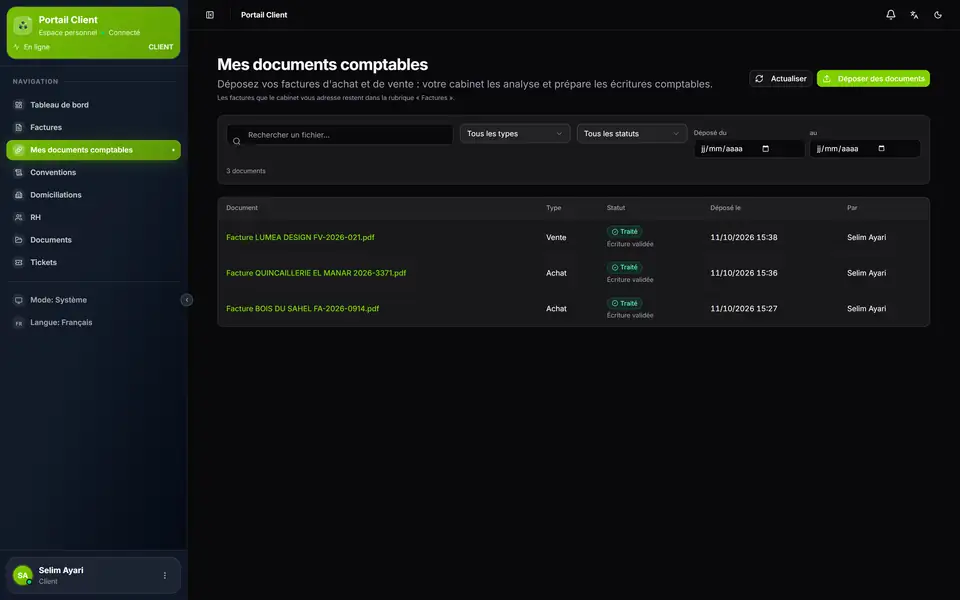Click the En ligne status text
The width and height of the screenshot is (960, 600).
click(37, 47)
